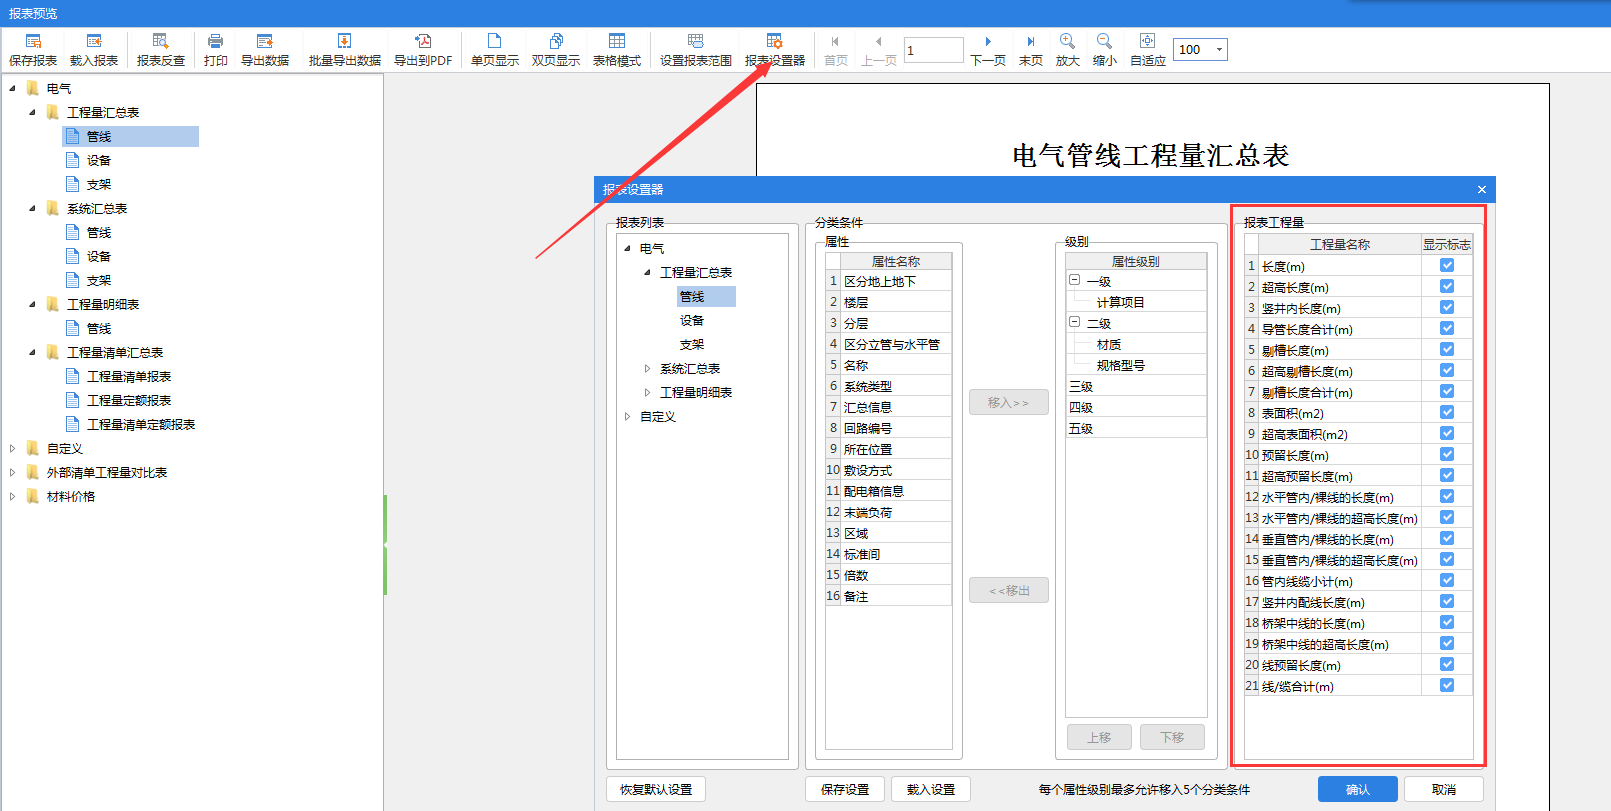This screenshot has width=1611, height=811.
Task: Click the 打印 printer icon
Action: tap(215, 41)
